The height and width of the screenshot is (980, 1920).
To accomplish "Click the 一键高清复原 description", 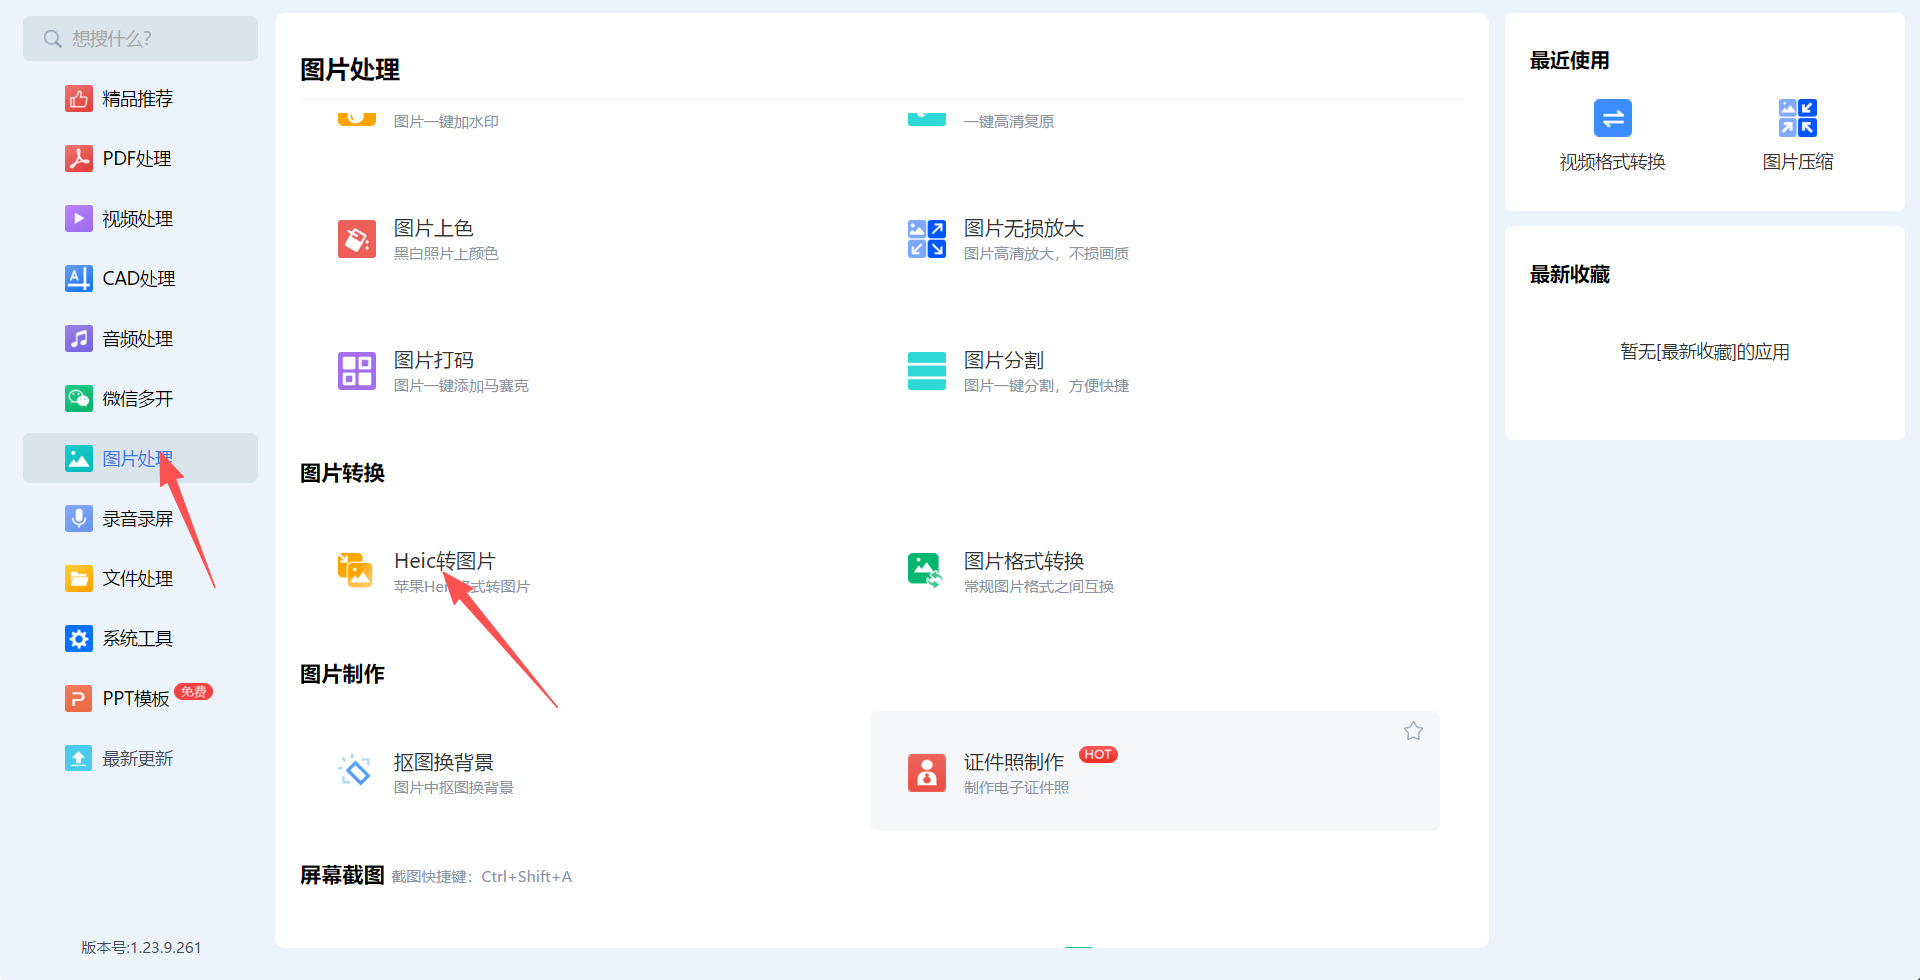I will point(1009,122).
